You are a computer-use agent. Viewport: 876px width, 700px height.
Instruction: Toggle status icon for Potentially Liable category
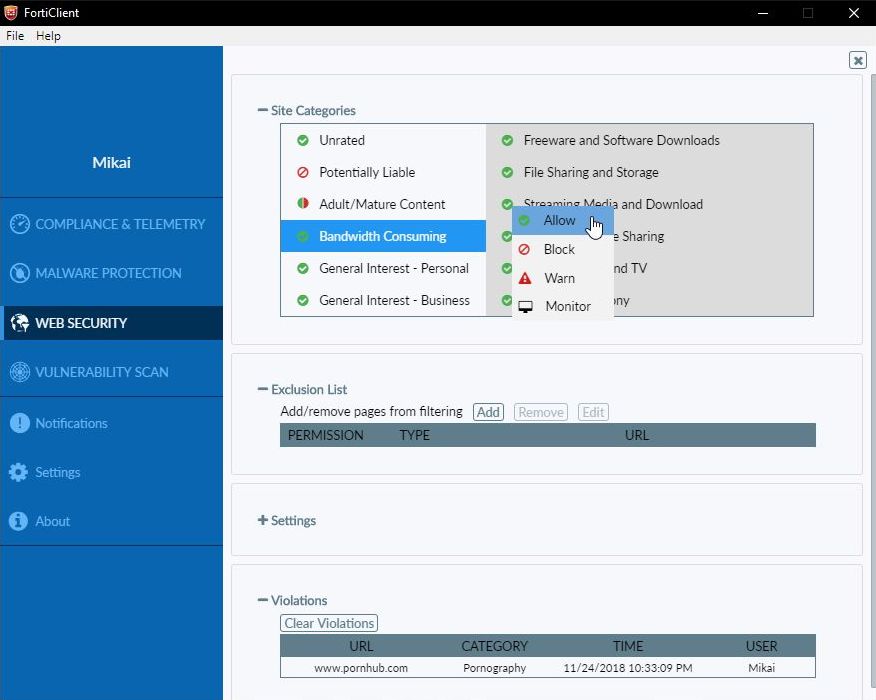tap(303, 172)
